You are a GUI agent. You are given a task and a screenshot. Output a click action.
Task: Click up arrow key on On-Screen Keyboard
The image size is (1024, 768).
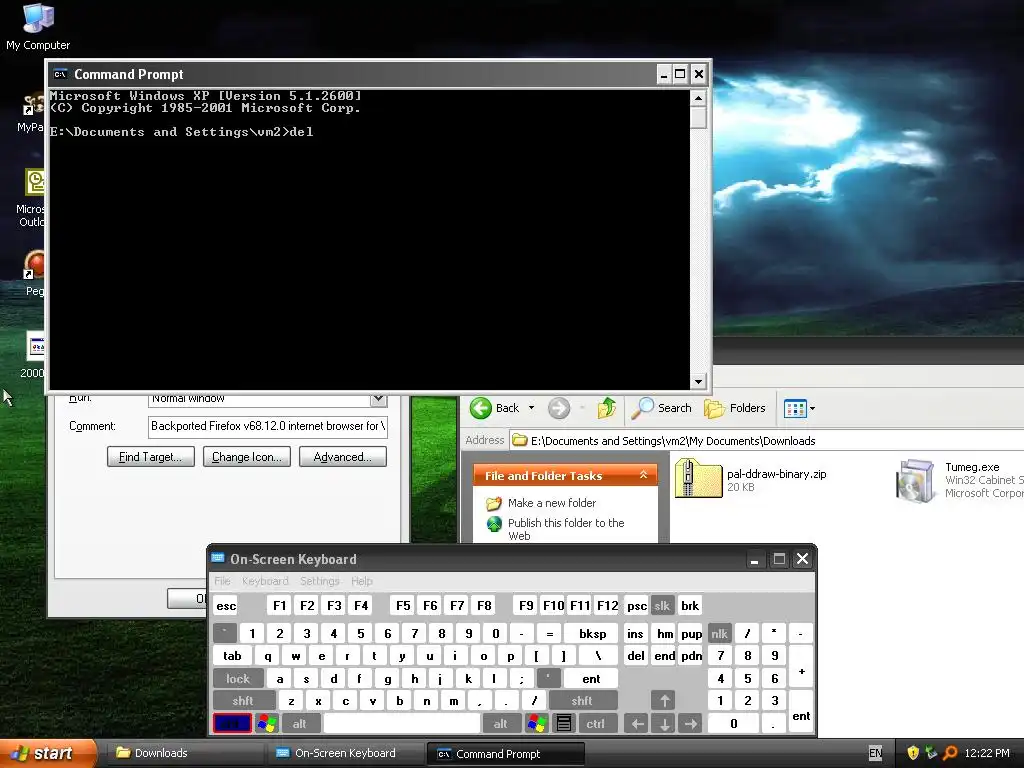click(x=664, y=701)
